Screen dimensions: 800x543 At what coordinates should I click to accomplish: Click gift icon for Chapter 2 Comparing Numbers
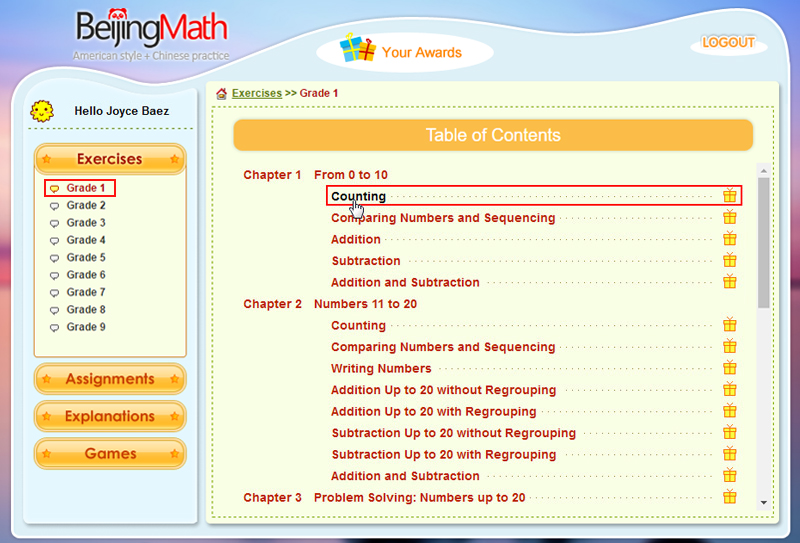(x=730, y=346)
